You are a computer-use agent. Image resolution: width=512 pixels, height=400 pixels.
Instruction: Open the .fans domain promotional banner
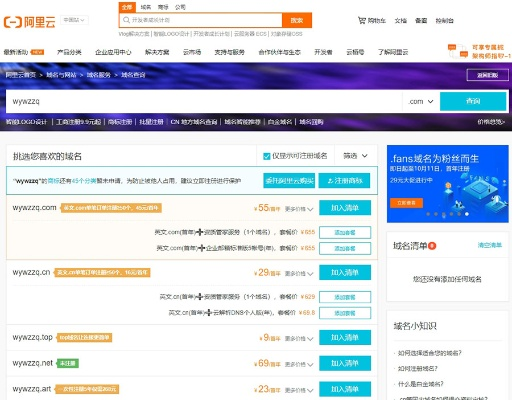[x=448, y=184]
